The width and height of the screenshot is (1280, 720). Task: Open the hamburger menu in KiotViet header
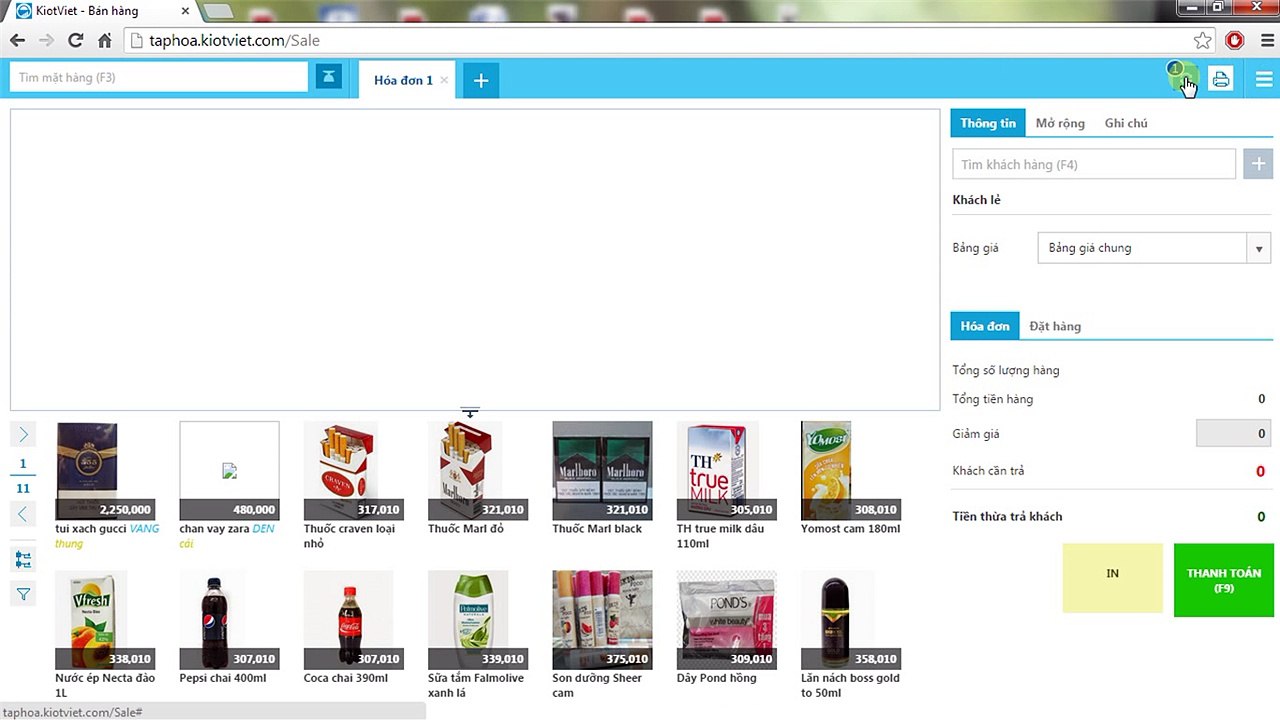click(1264, 80)
